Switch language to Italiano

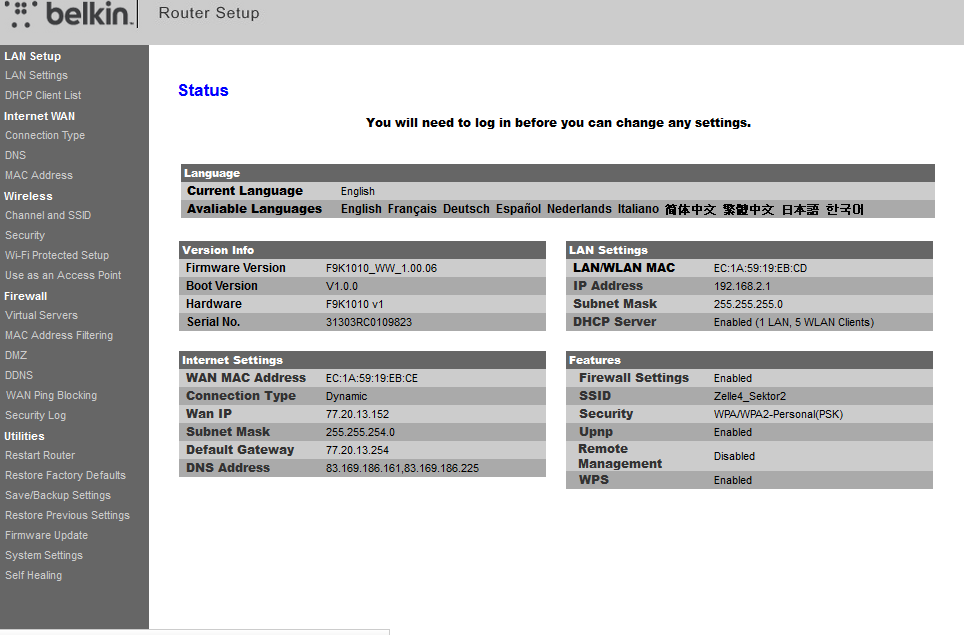(x=638, y=209)
